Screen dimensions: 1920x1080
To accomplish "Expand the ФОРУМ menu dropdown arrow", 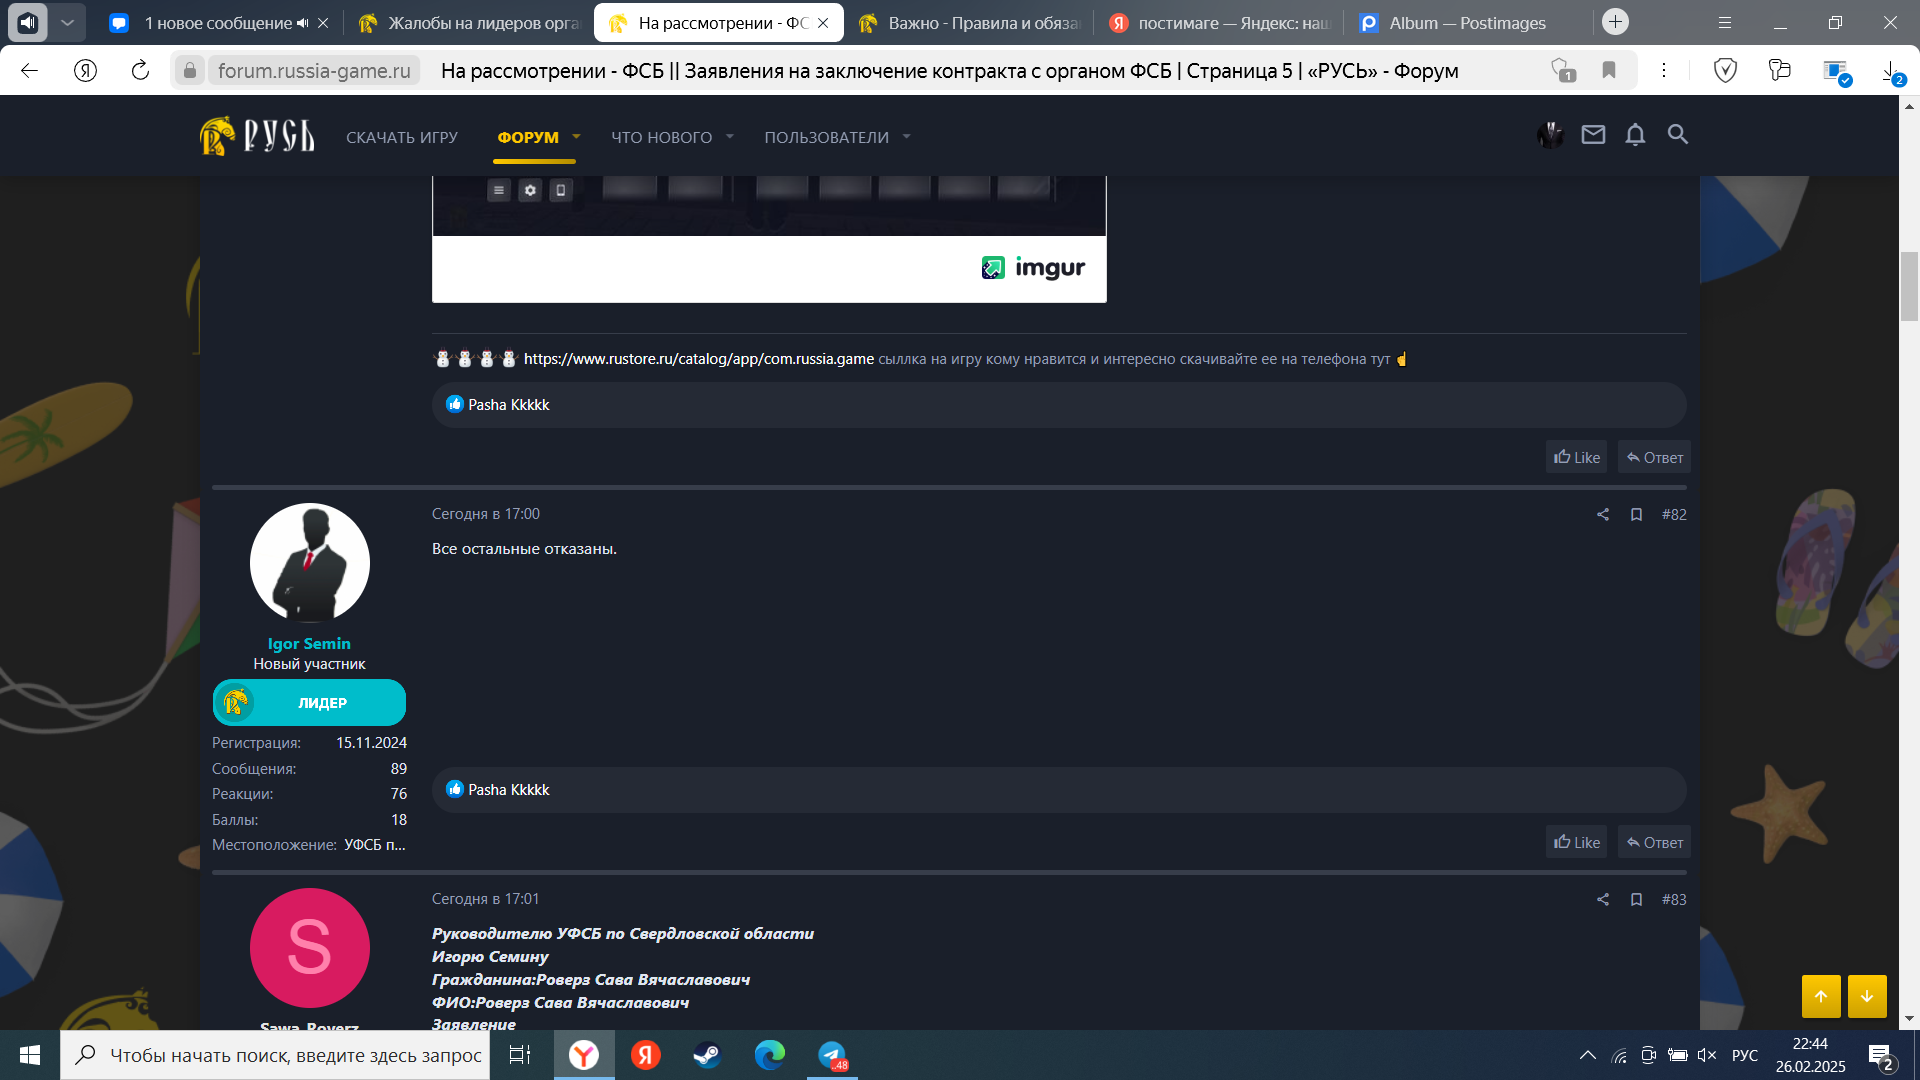I will click(576, 137).
